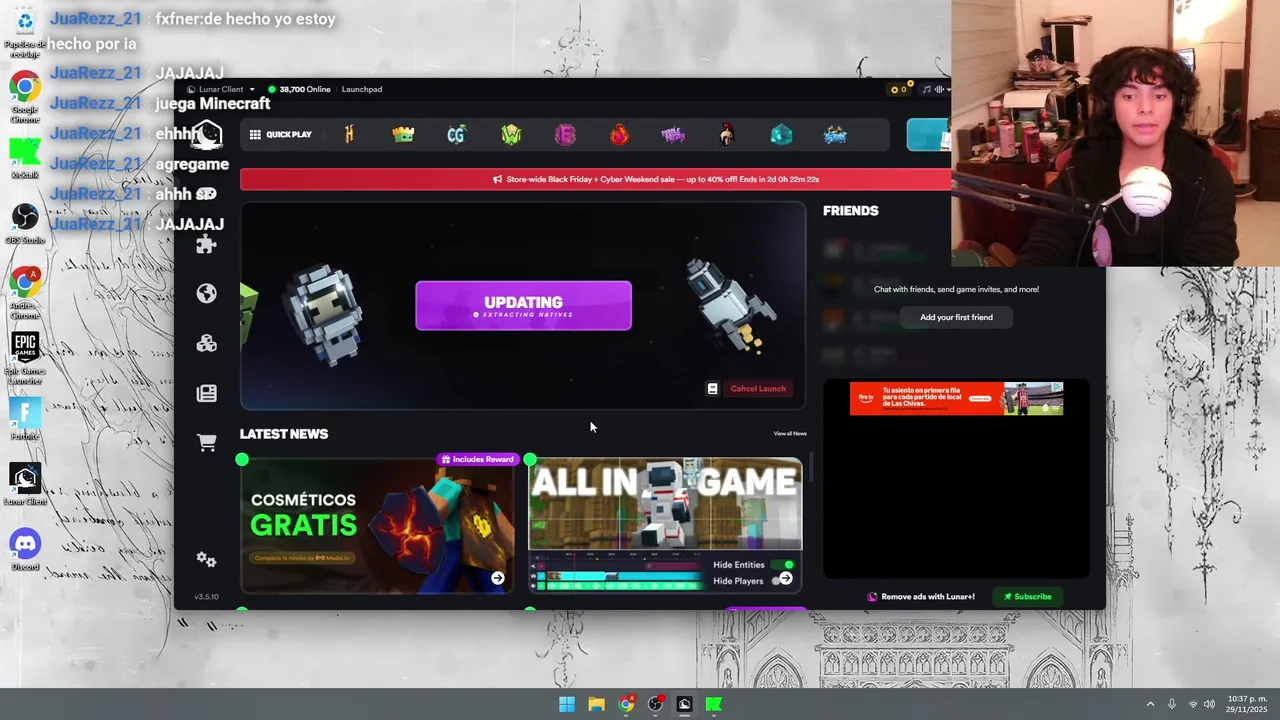Open Google Chrome desktop shortcut
The width and height of the screenshot is (1280, 720).
pos(25,97)
